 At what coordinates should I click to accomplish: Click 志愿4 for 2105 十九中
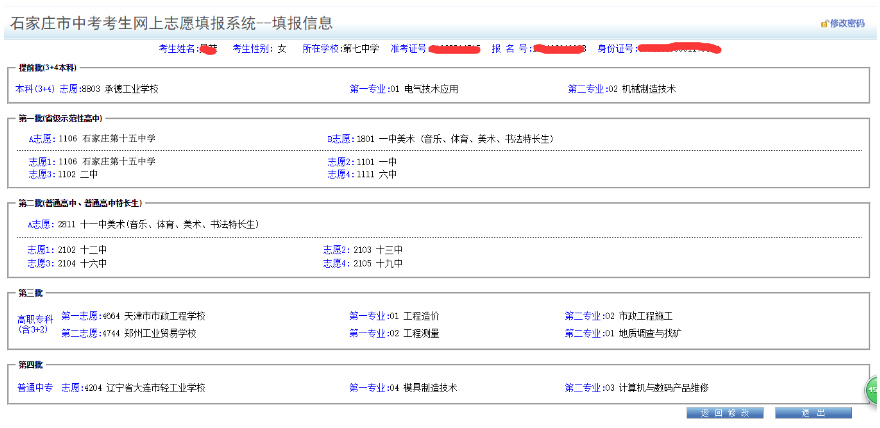pos(336,263)
